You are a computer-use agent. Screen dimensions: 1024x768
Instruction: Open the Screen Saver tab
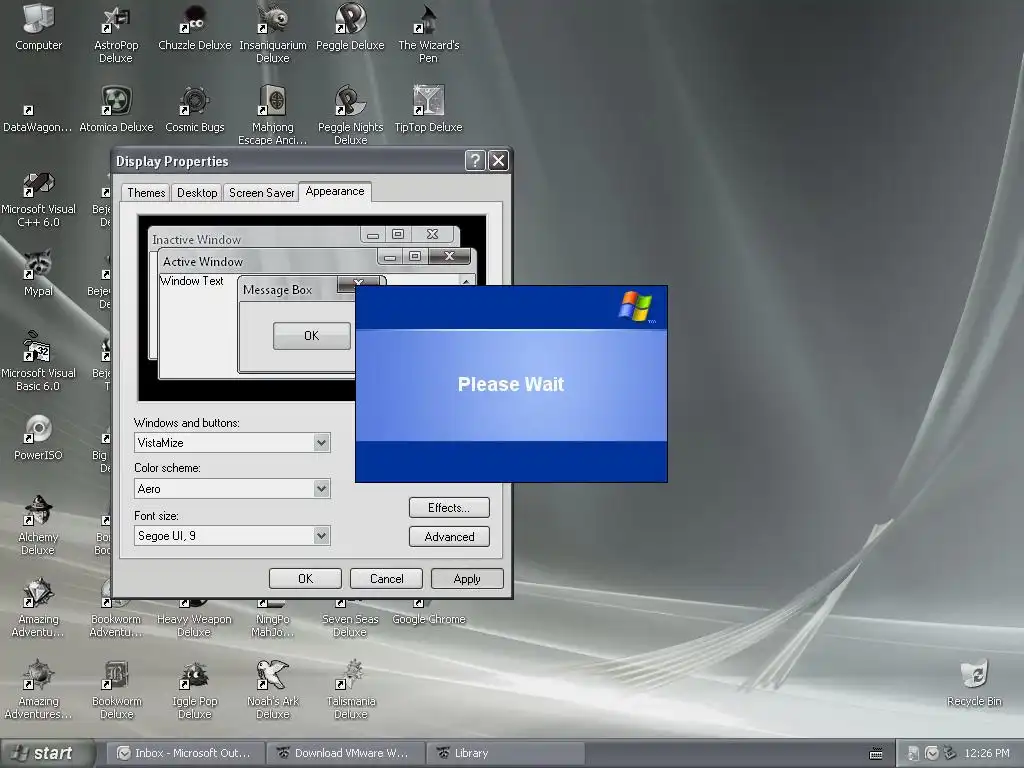point(261,193)
